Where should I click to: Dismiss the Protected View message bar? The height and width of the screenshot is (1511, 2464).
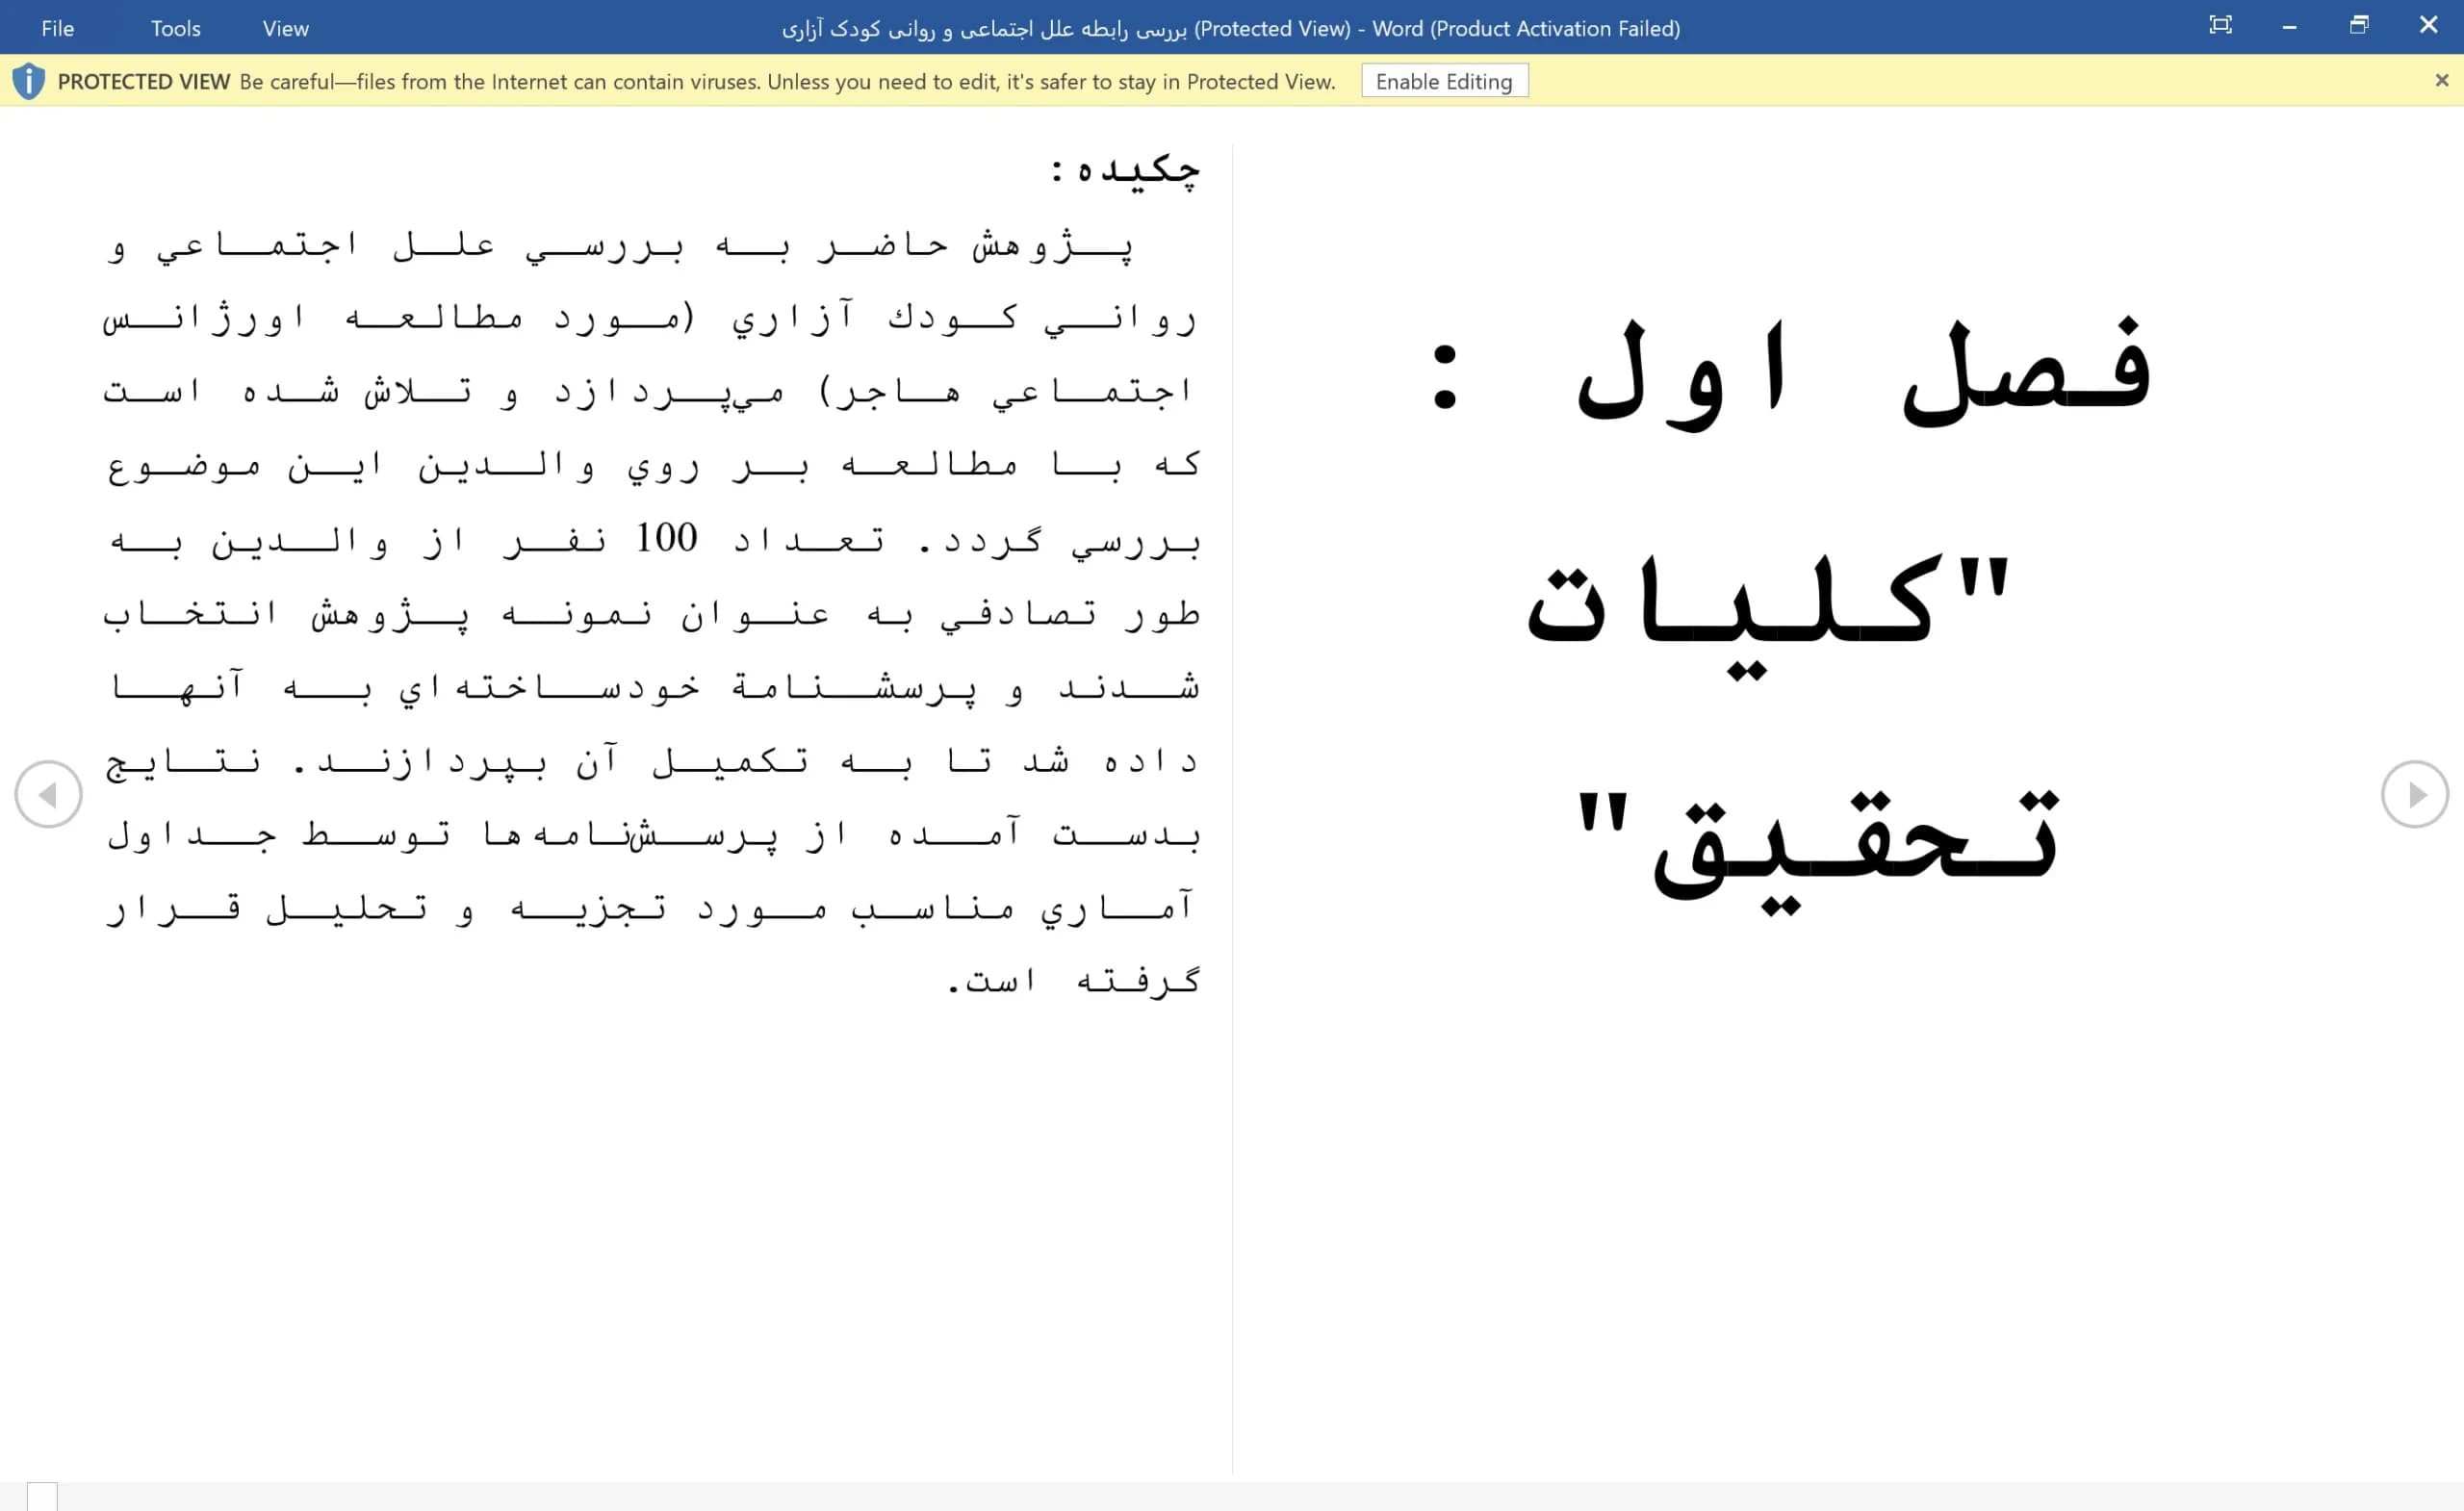(2441, 80)
